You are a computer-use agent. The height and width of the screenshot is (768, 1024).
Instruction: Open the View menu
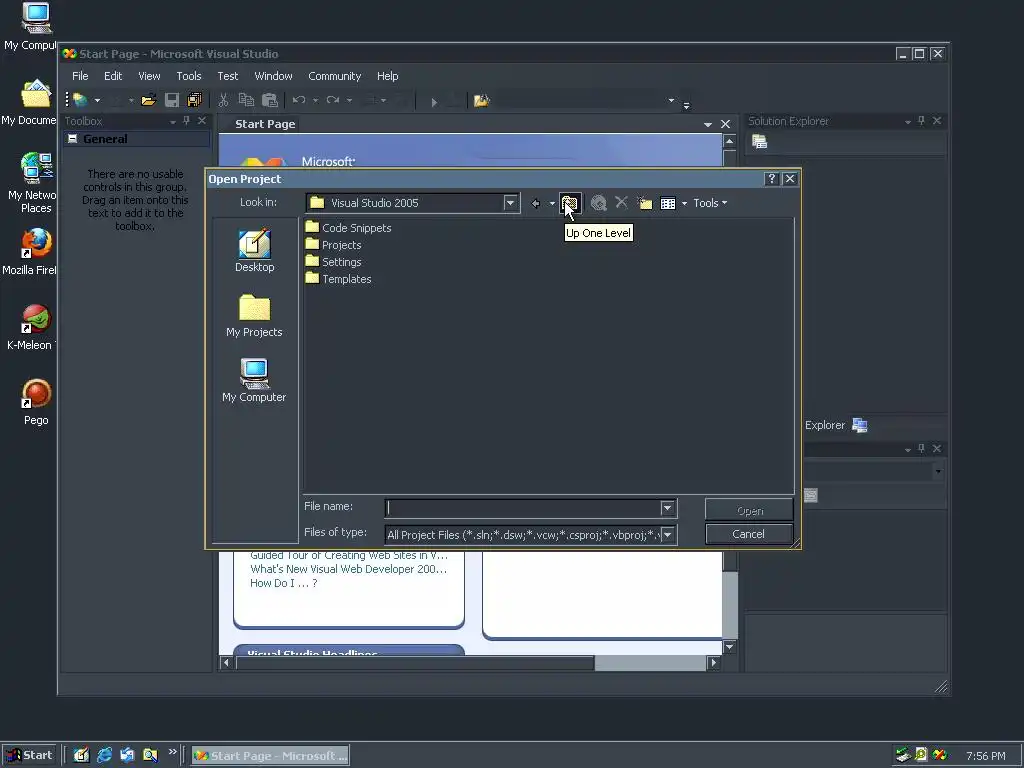click(x=149, y=76)
